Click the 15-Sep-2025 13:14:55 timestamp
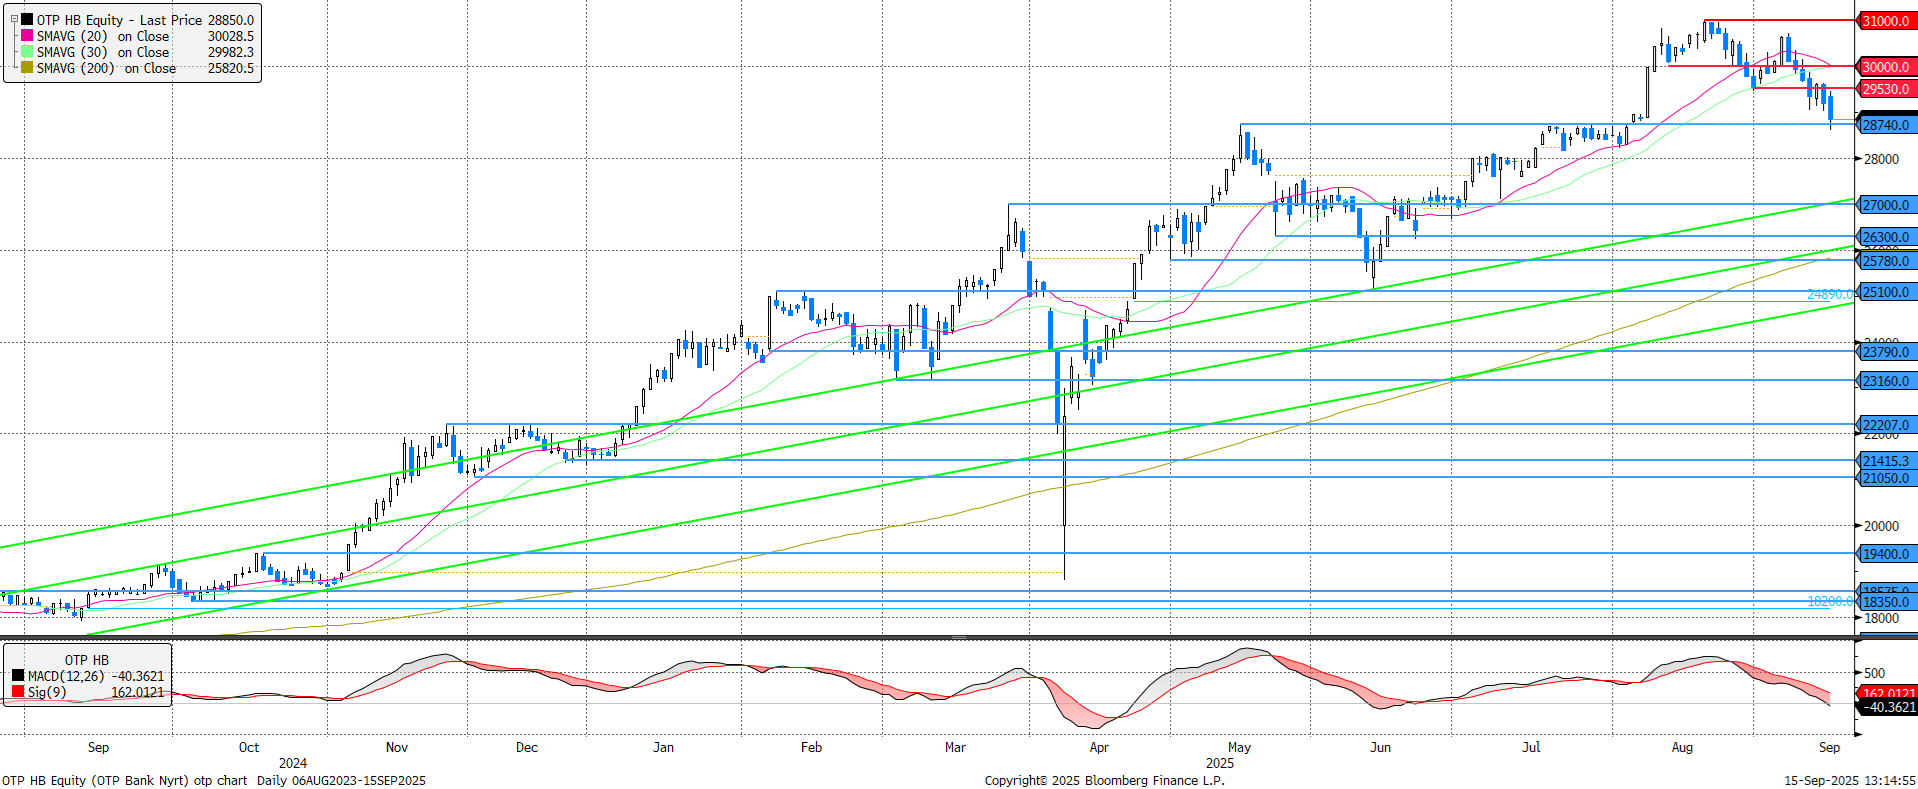Screen dimensions: 1918x789 (x=1850, y=780)
